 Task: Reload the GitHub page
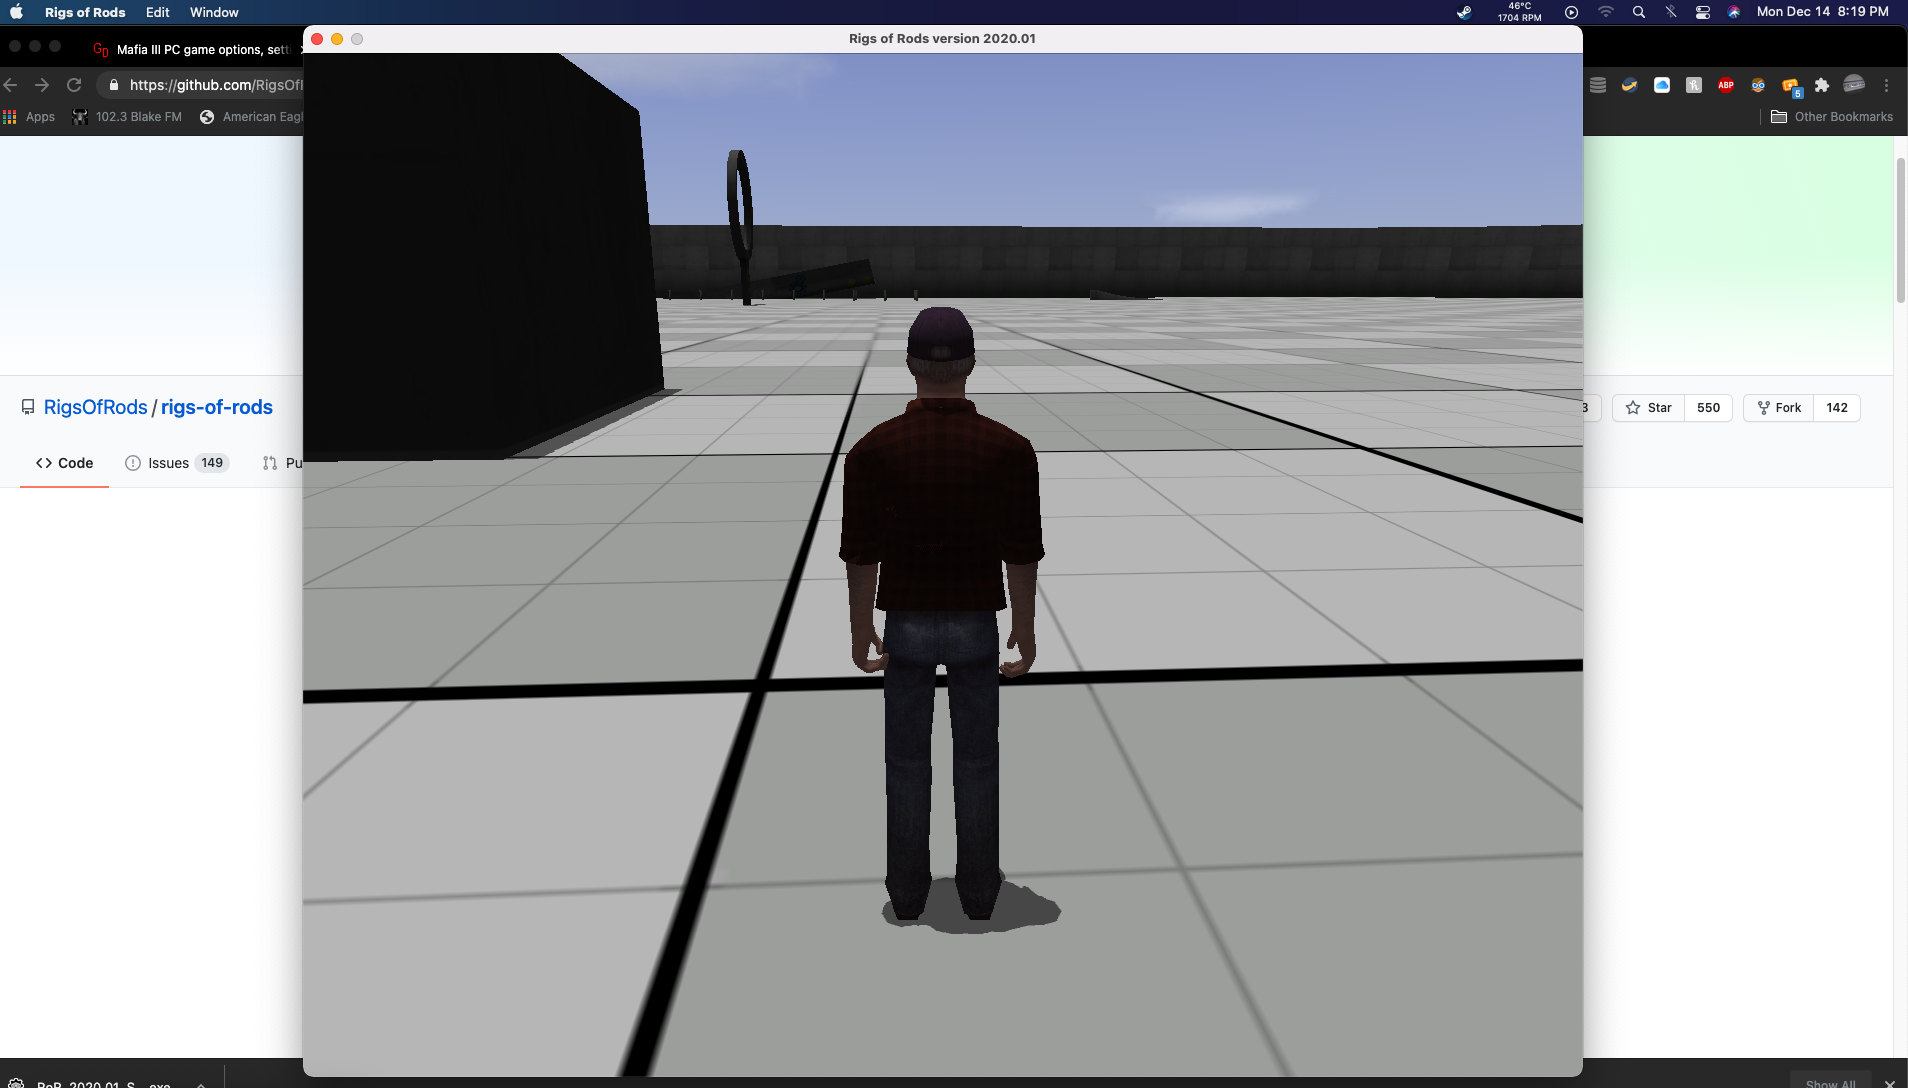pos(74,85)
